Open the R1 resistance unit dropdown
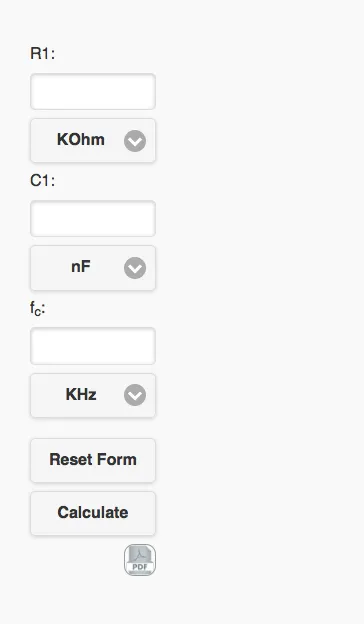 (x=93, y=140)
